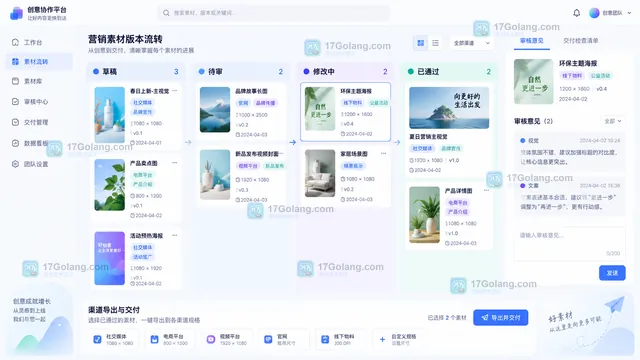640x360 pixels.
Task: Open the 产品详情图 plant thumbnail
Action: pyautogui.click(x=424, y=215)
